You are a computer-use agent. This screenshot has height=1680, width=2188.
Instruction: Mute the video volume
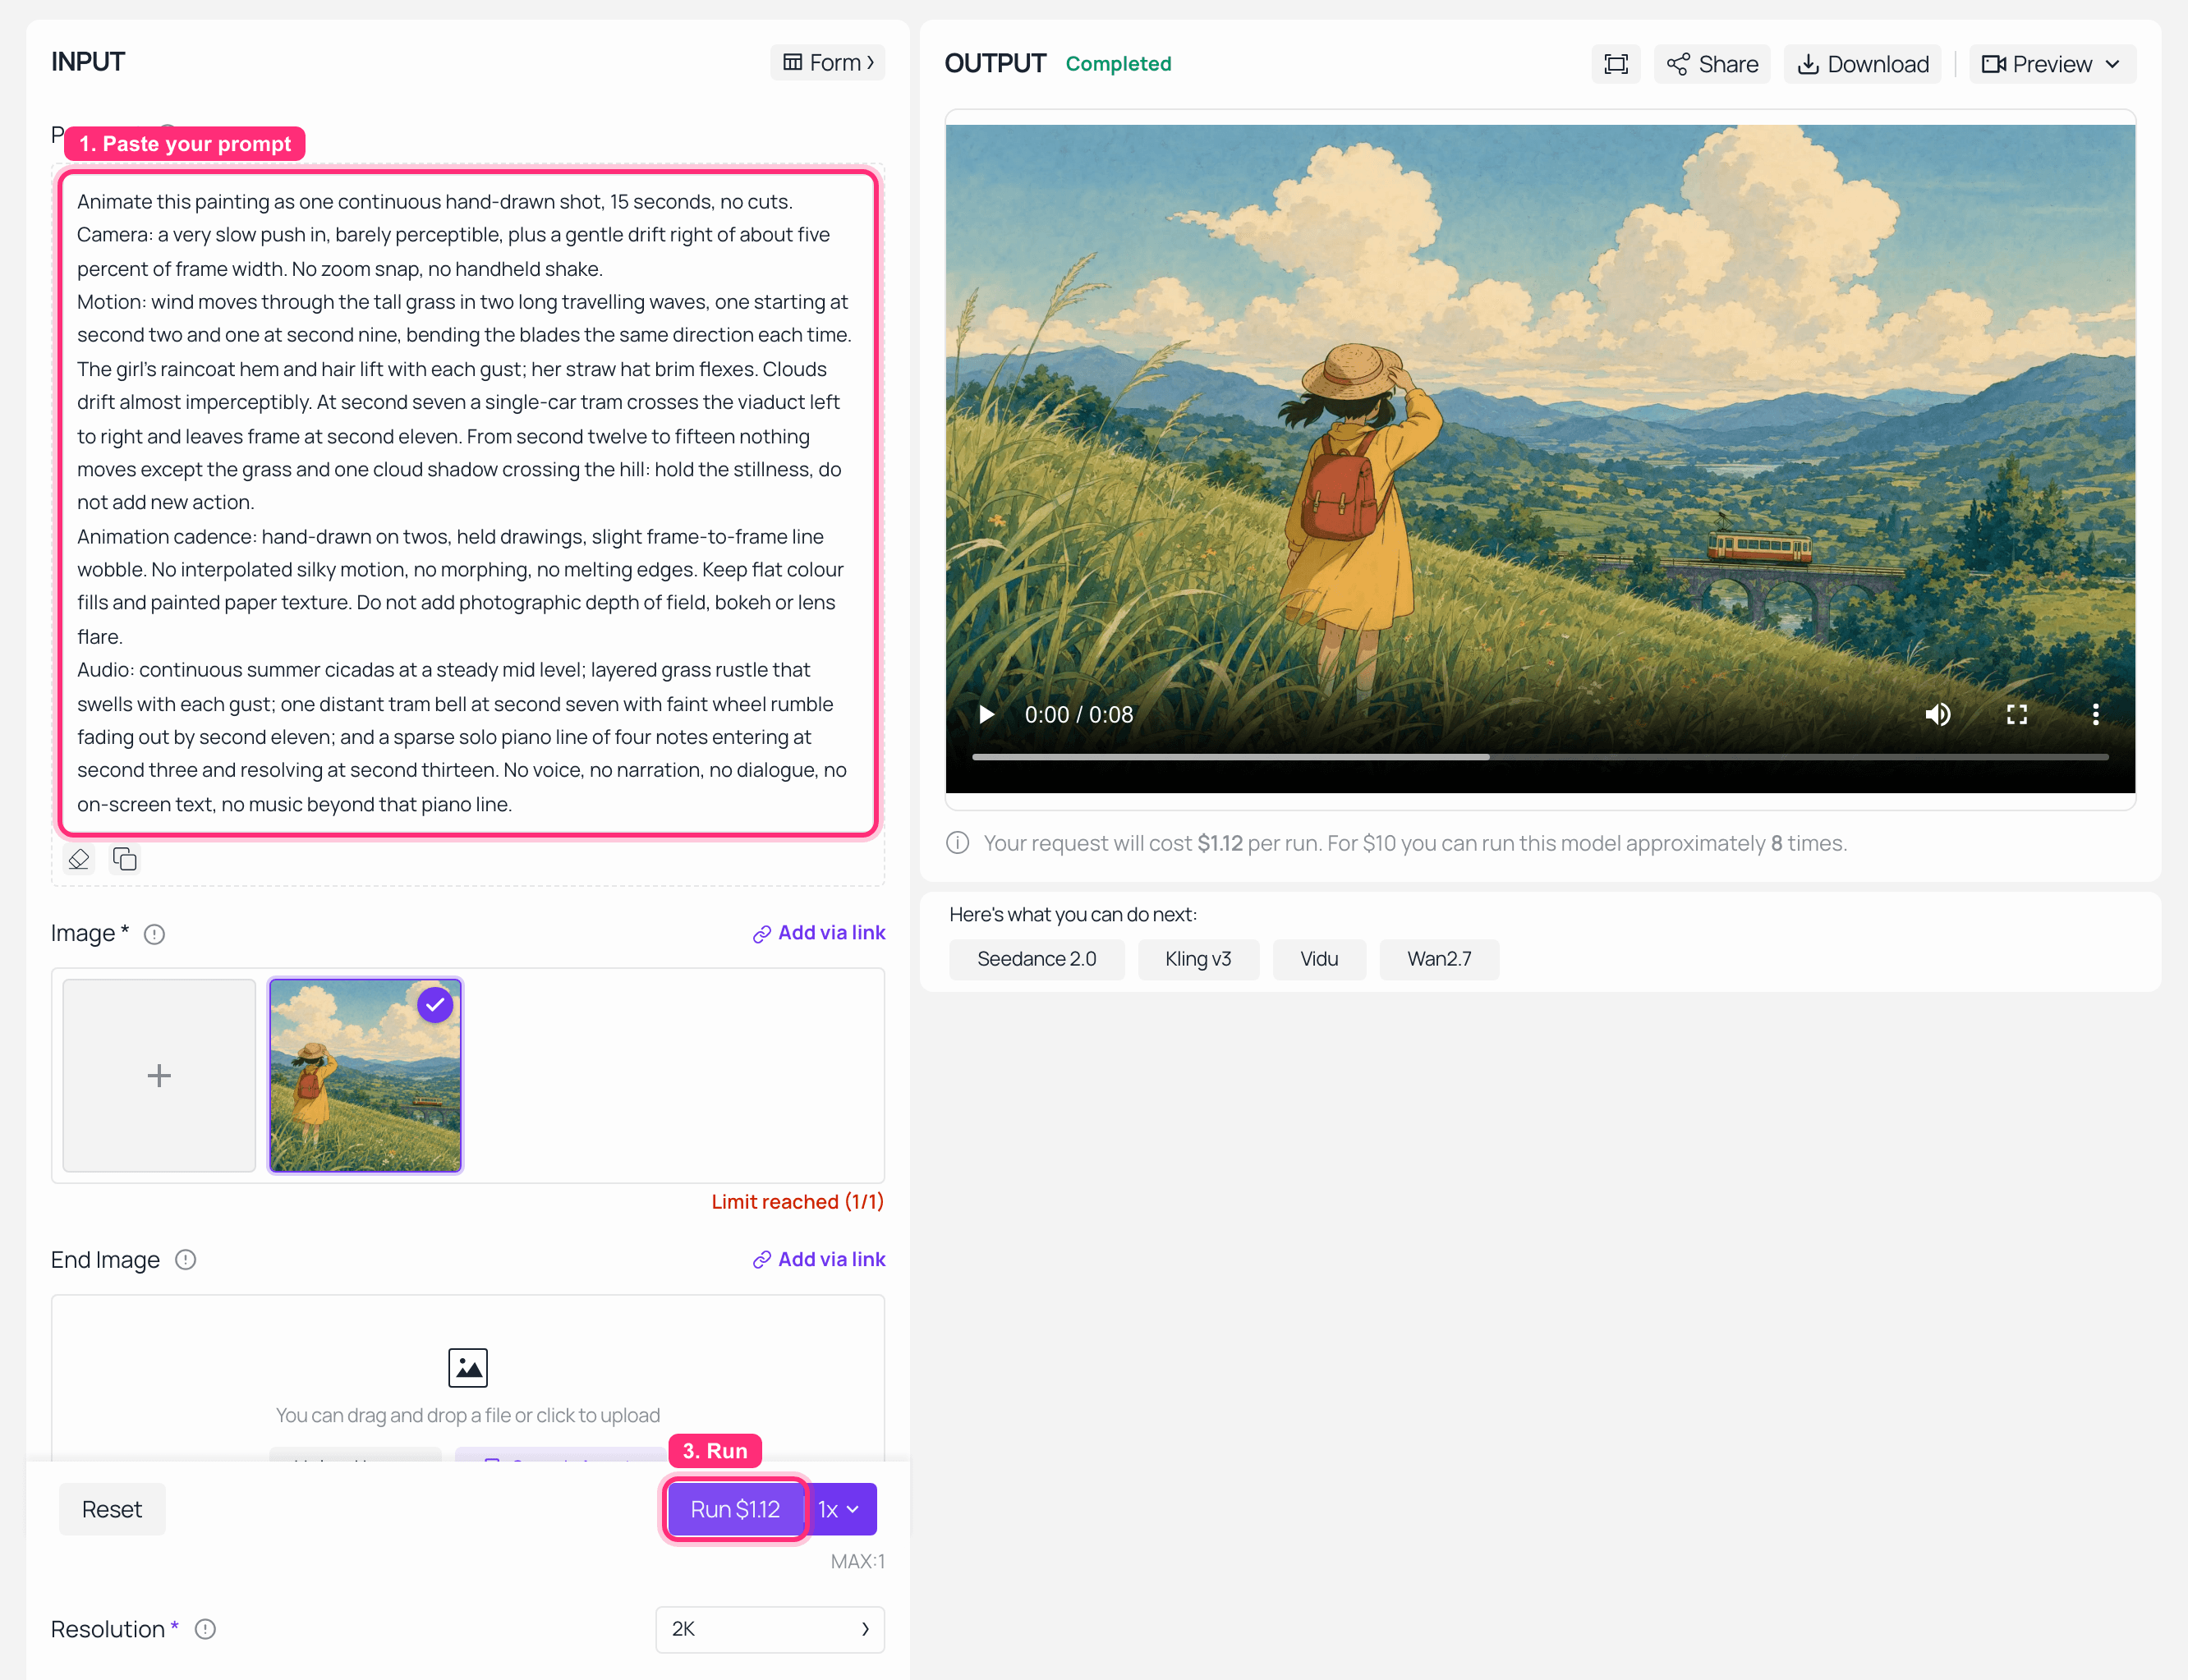[x=1938, y=715]
